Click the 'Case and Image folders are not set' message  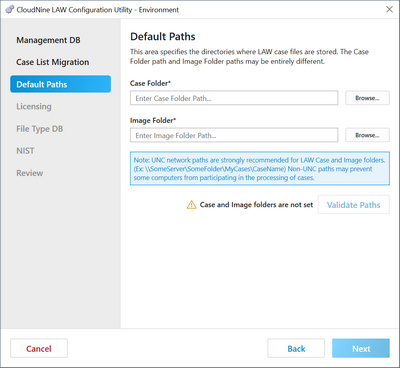pyautogui.click(x=256, y=205)
